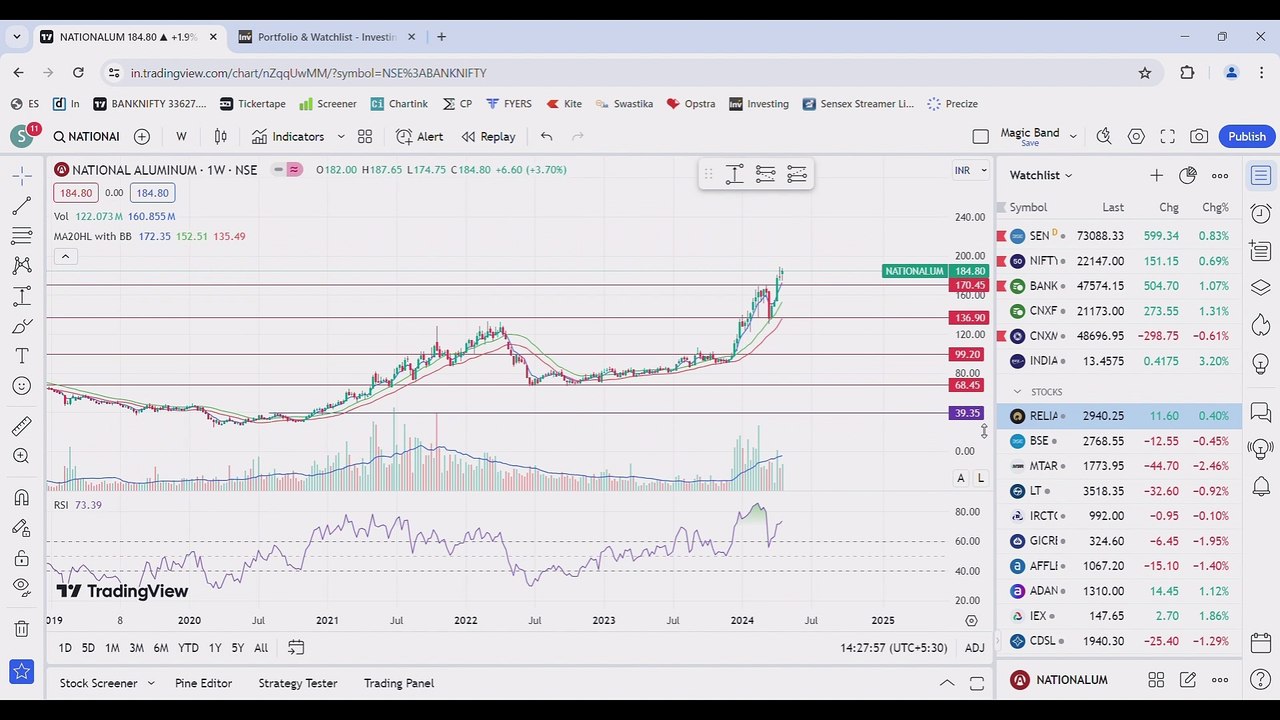Toggle lock all drawing tools
The width and height of the screenshot is (1280, 720).
(21, 558)
